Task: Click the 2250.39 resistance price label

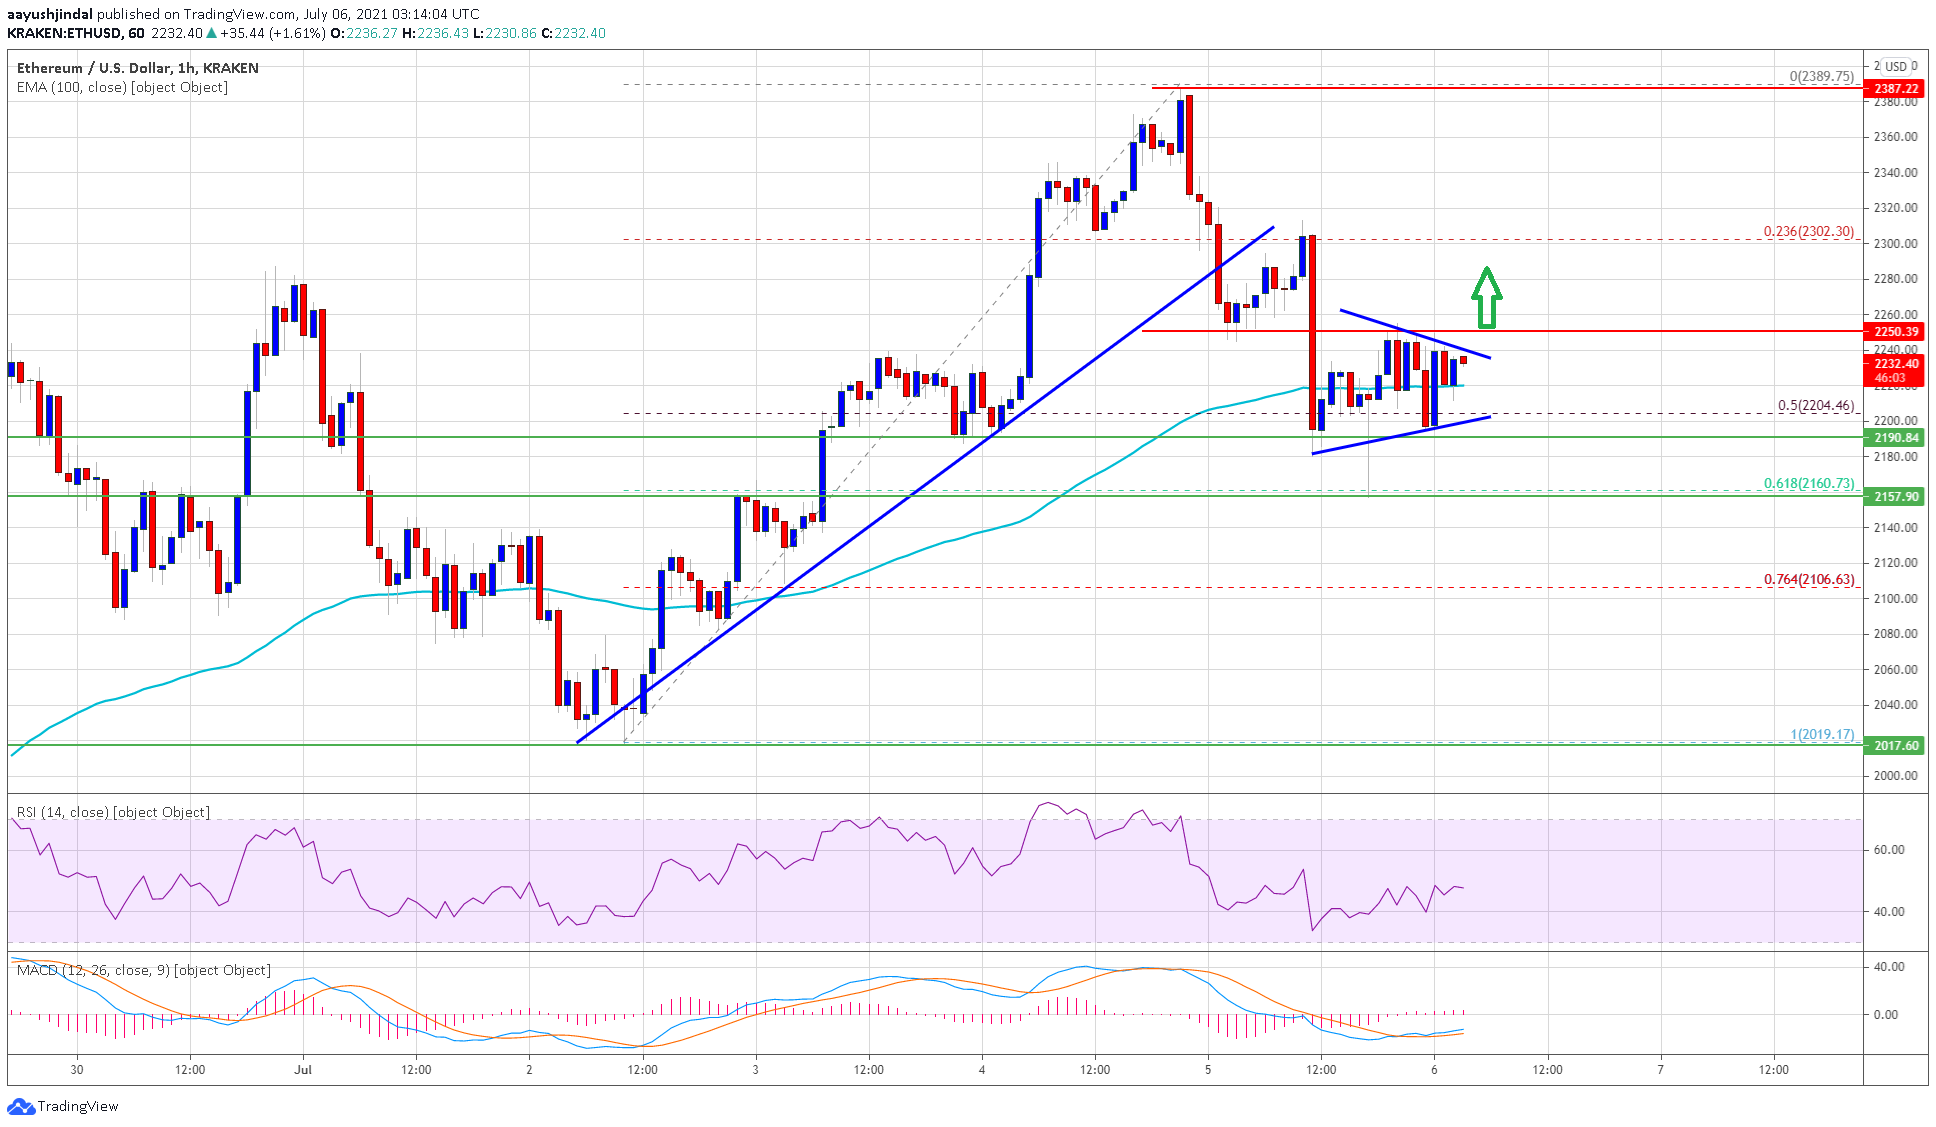Action: click(1895, 331)
